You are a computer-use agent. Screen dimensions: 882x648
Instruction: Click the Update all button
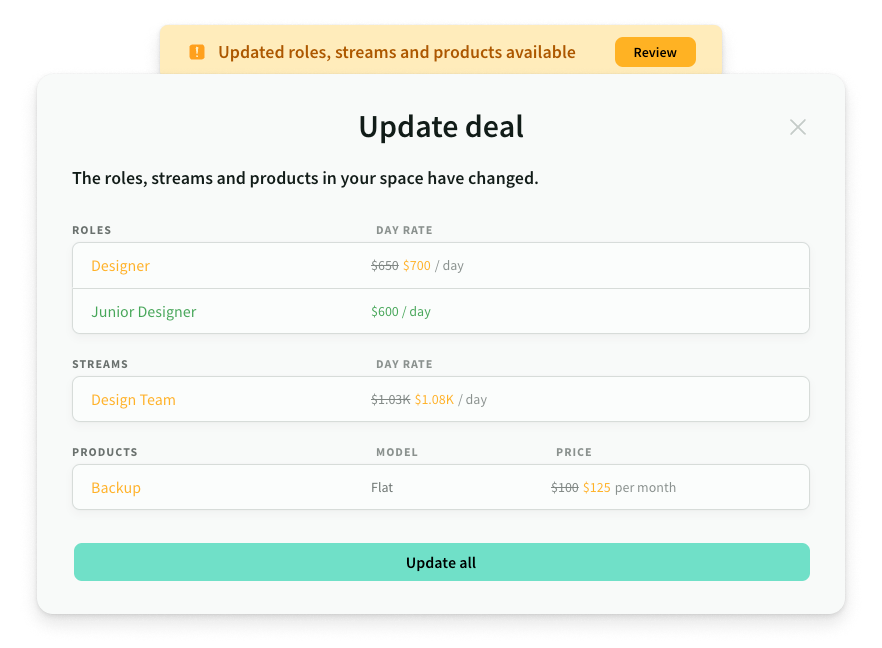tap(441, 563)
